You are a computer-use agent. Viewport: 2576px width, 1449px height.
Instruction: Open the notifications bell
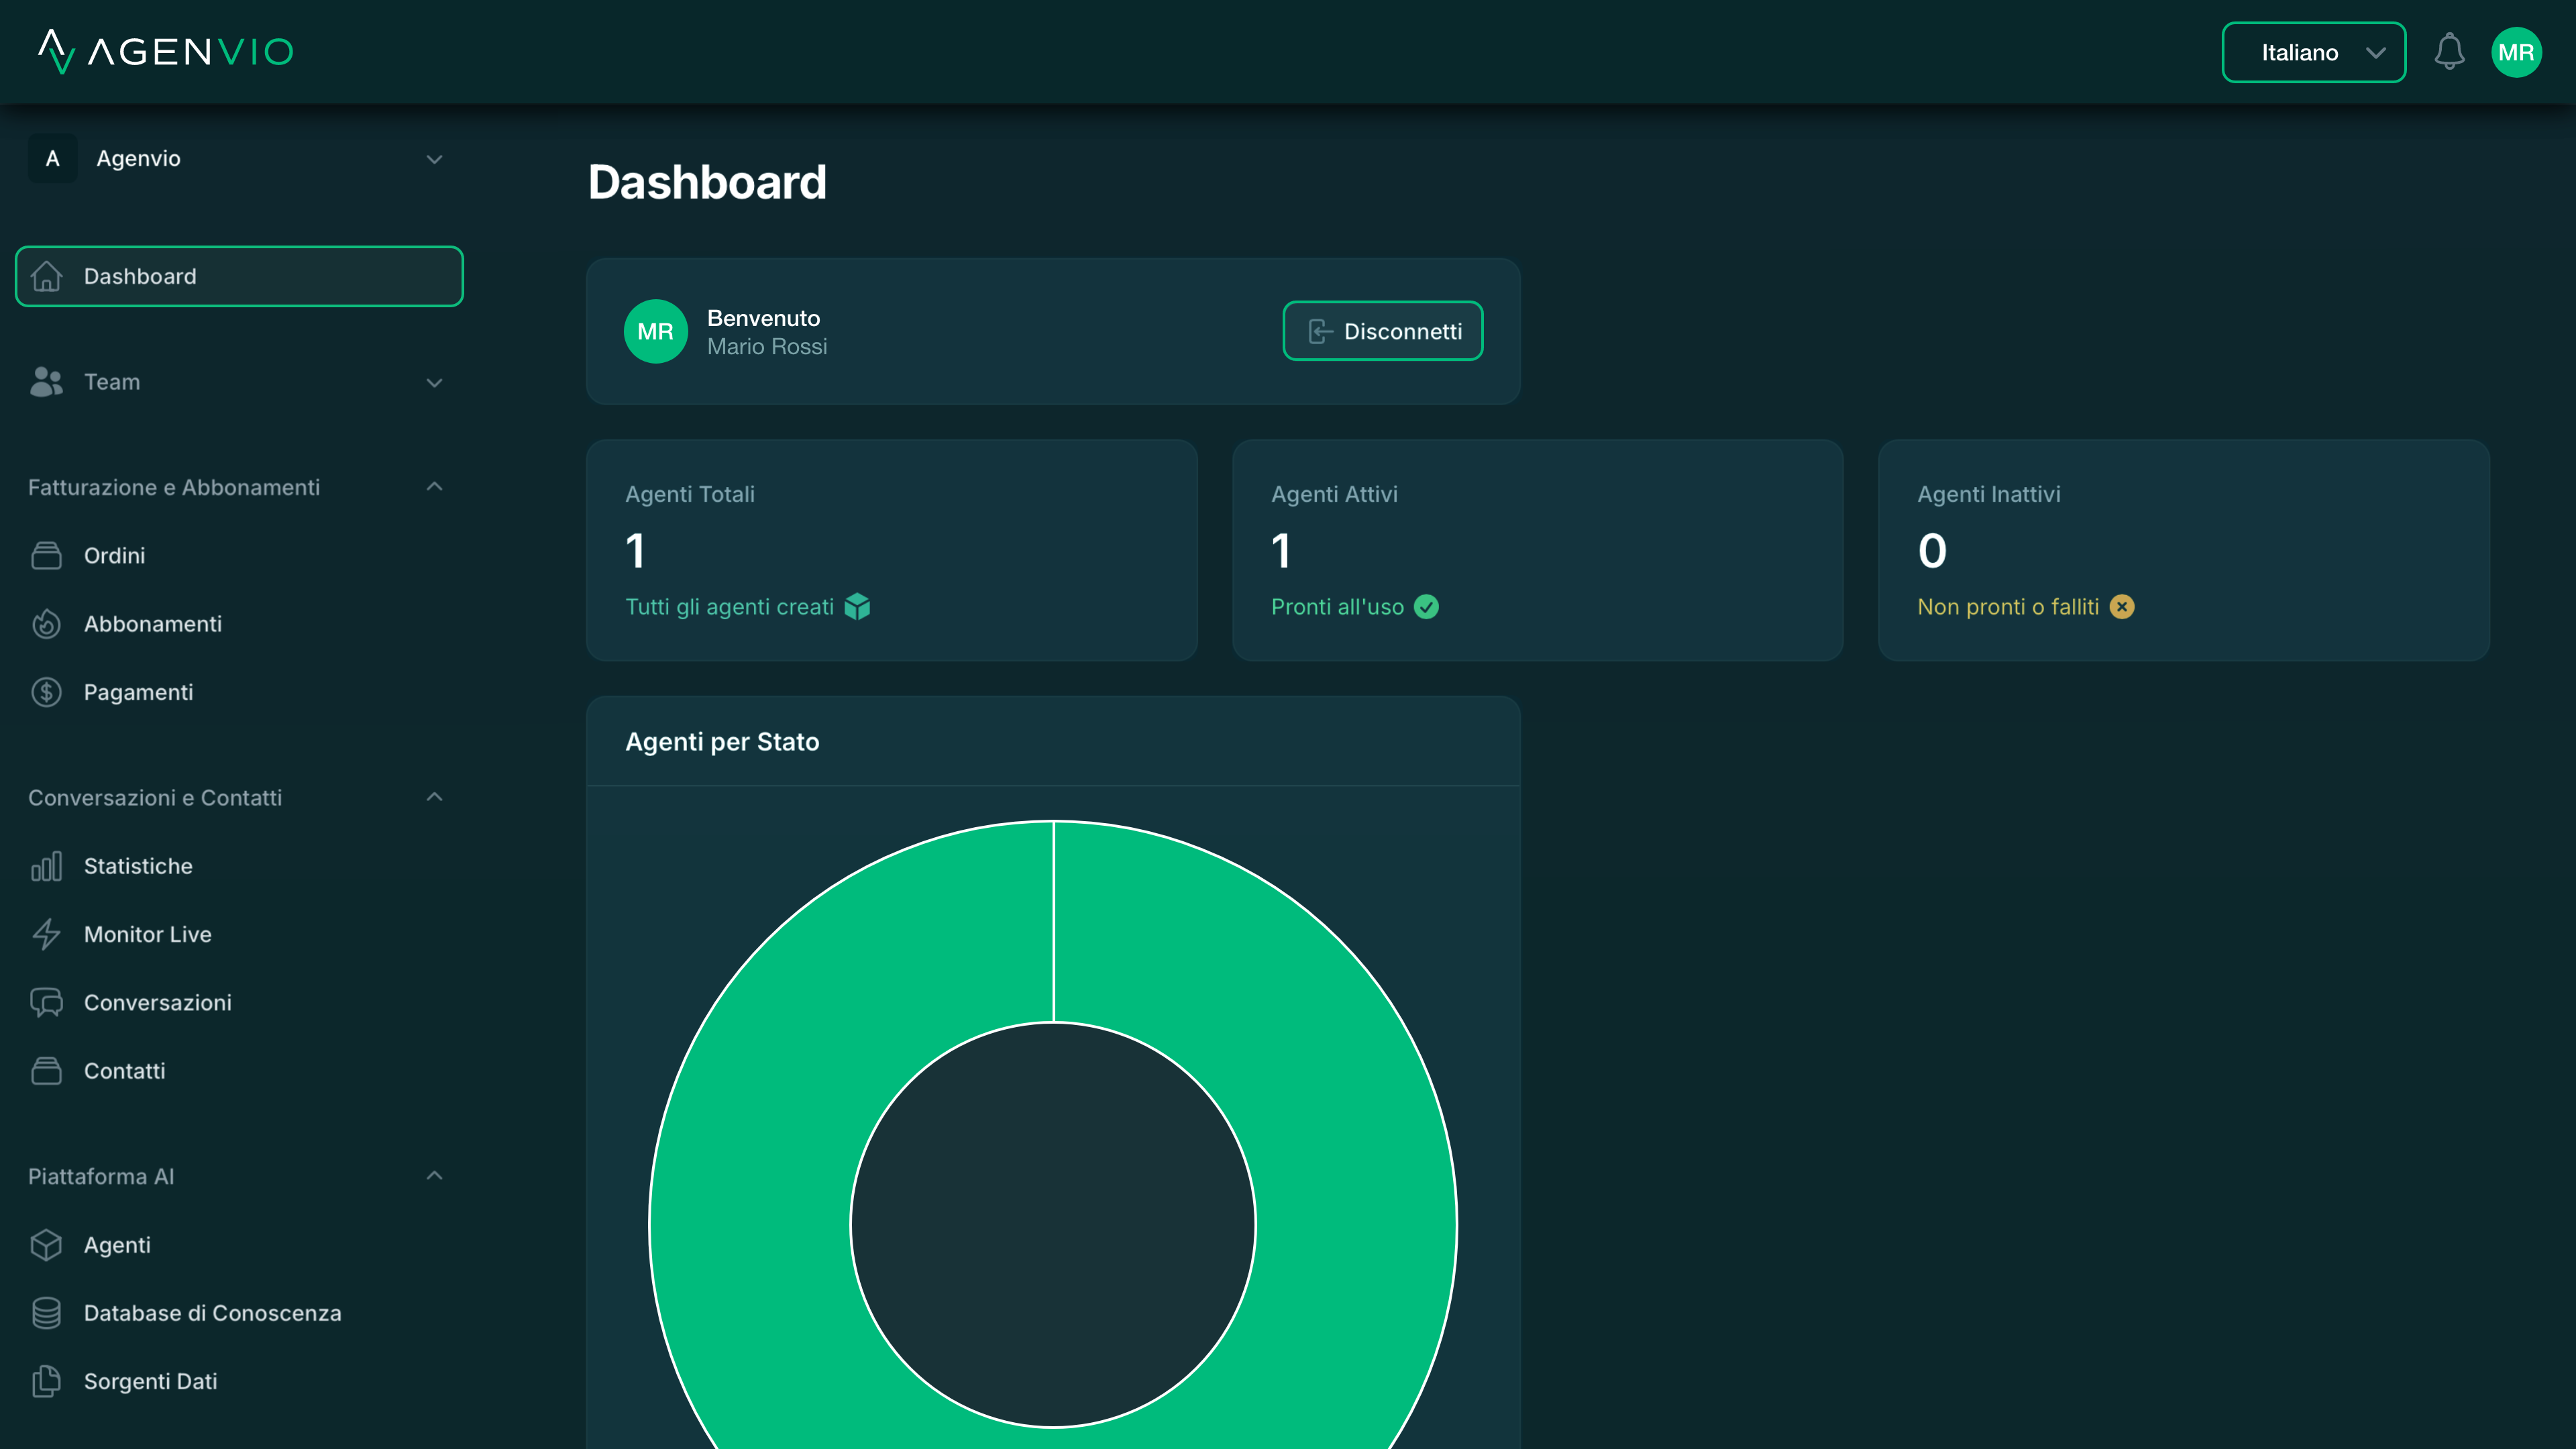[2450, 52]
